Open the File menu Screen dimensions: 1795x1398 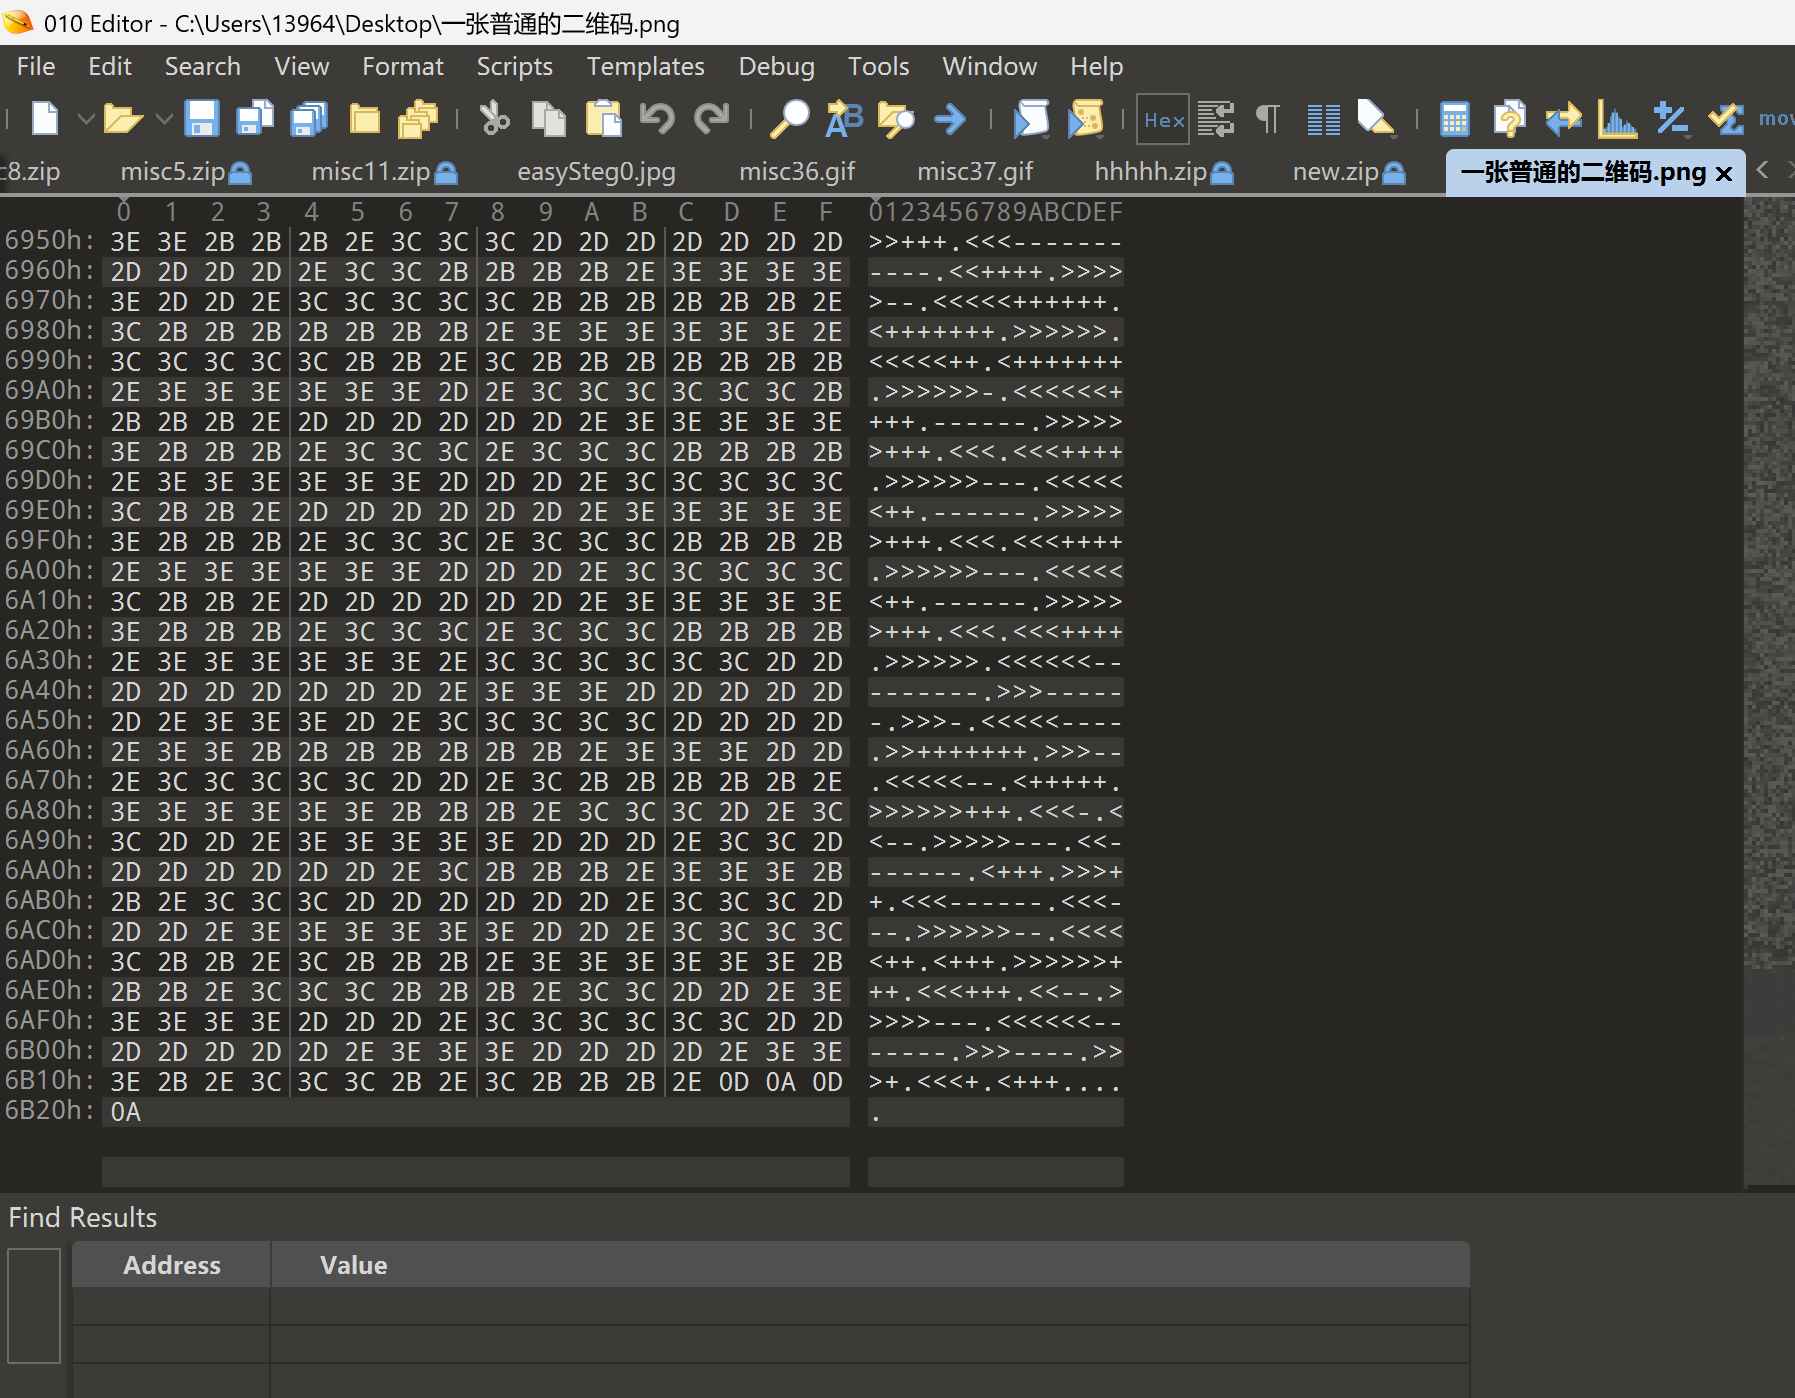coord(36,66)
